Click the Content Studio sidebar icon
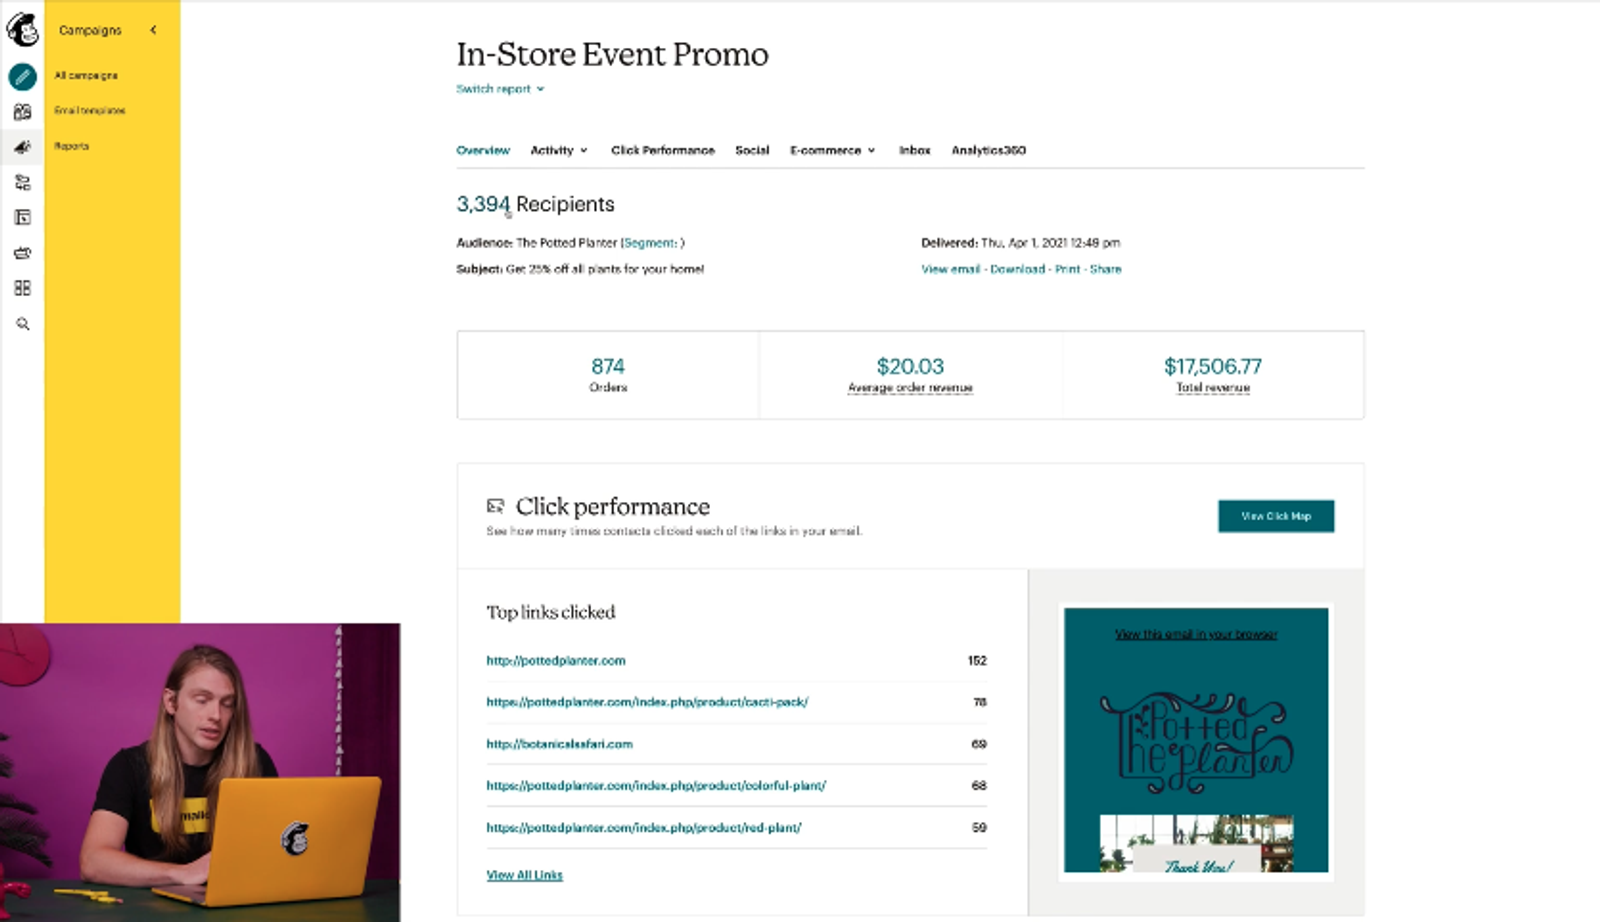1600x922 pixels. [x=22, y=253]
